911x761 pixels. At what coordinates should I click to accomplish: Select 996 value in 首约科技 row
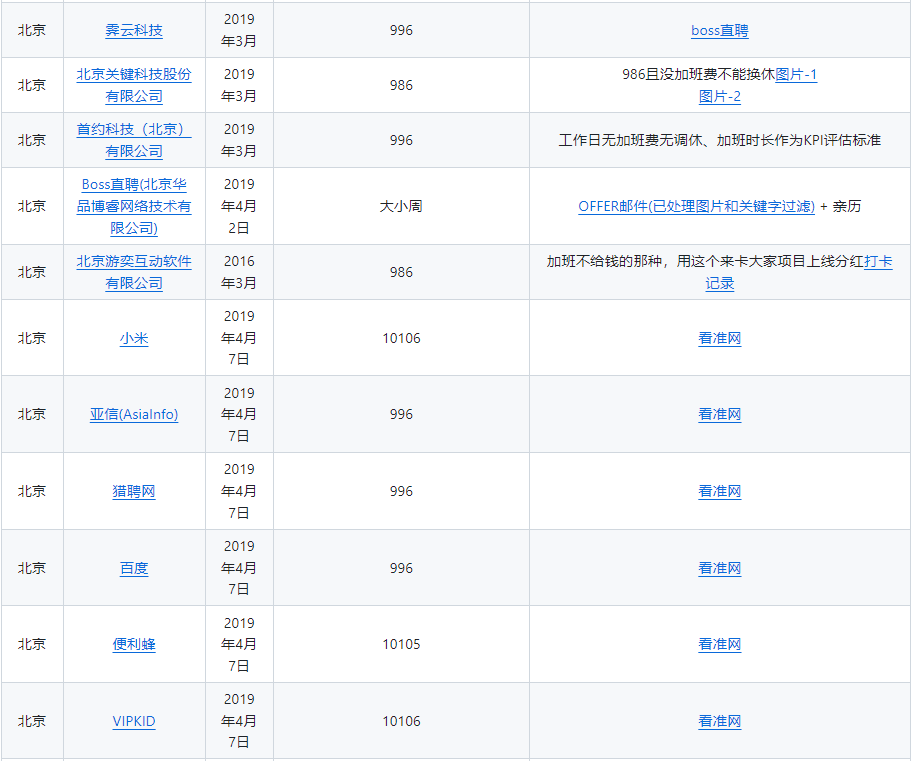point(401,140)
